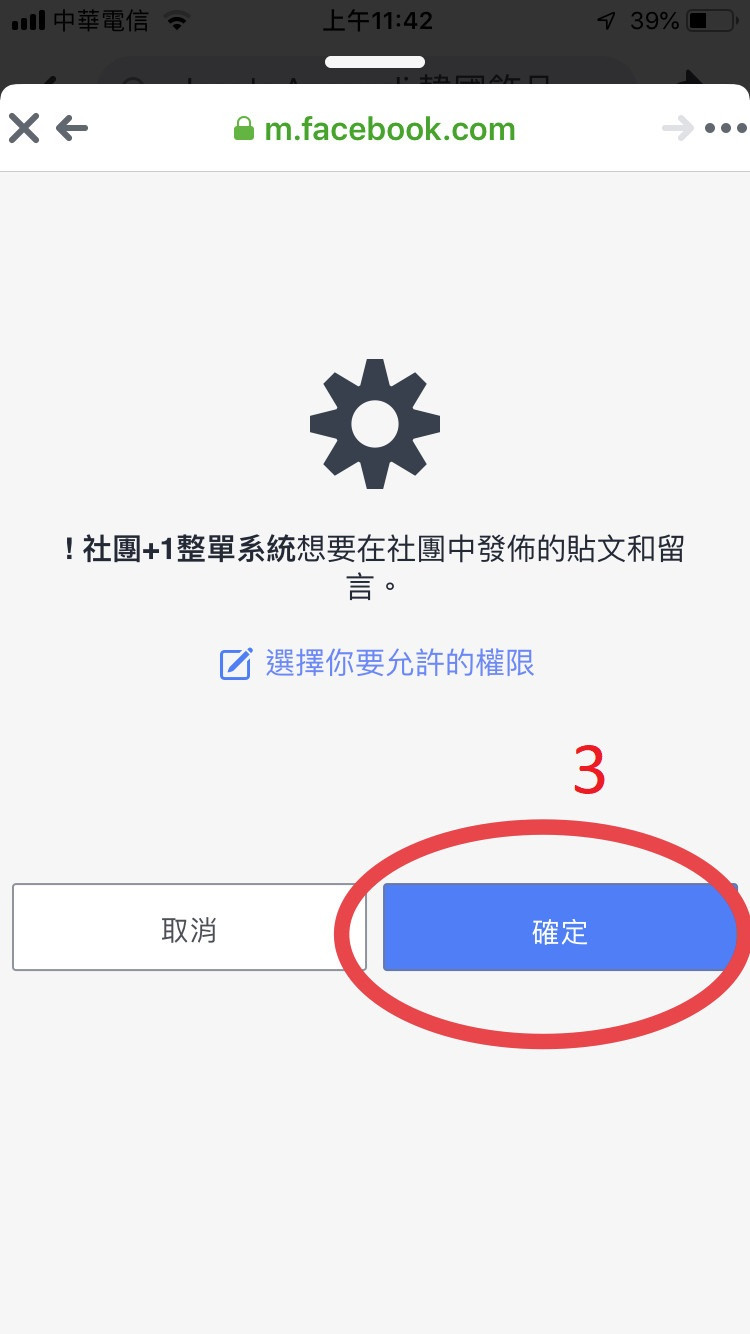
Task: Close the in-app browser with the X icon
Action: 24,128
